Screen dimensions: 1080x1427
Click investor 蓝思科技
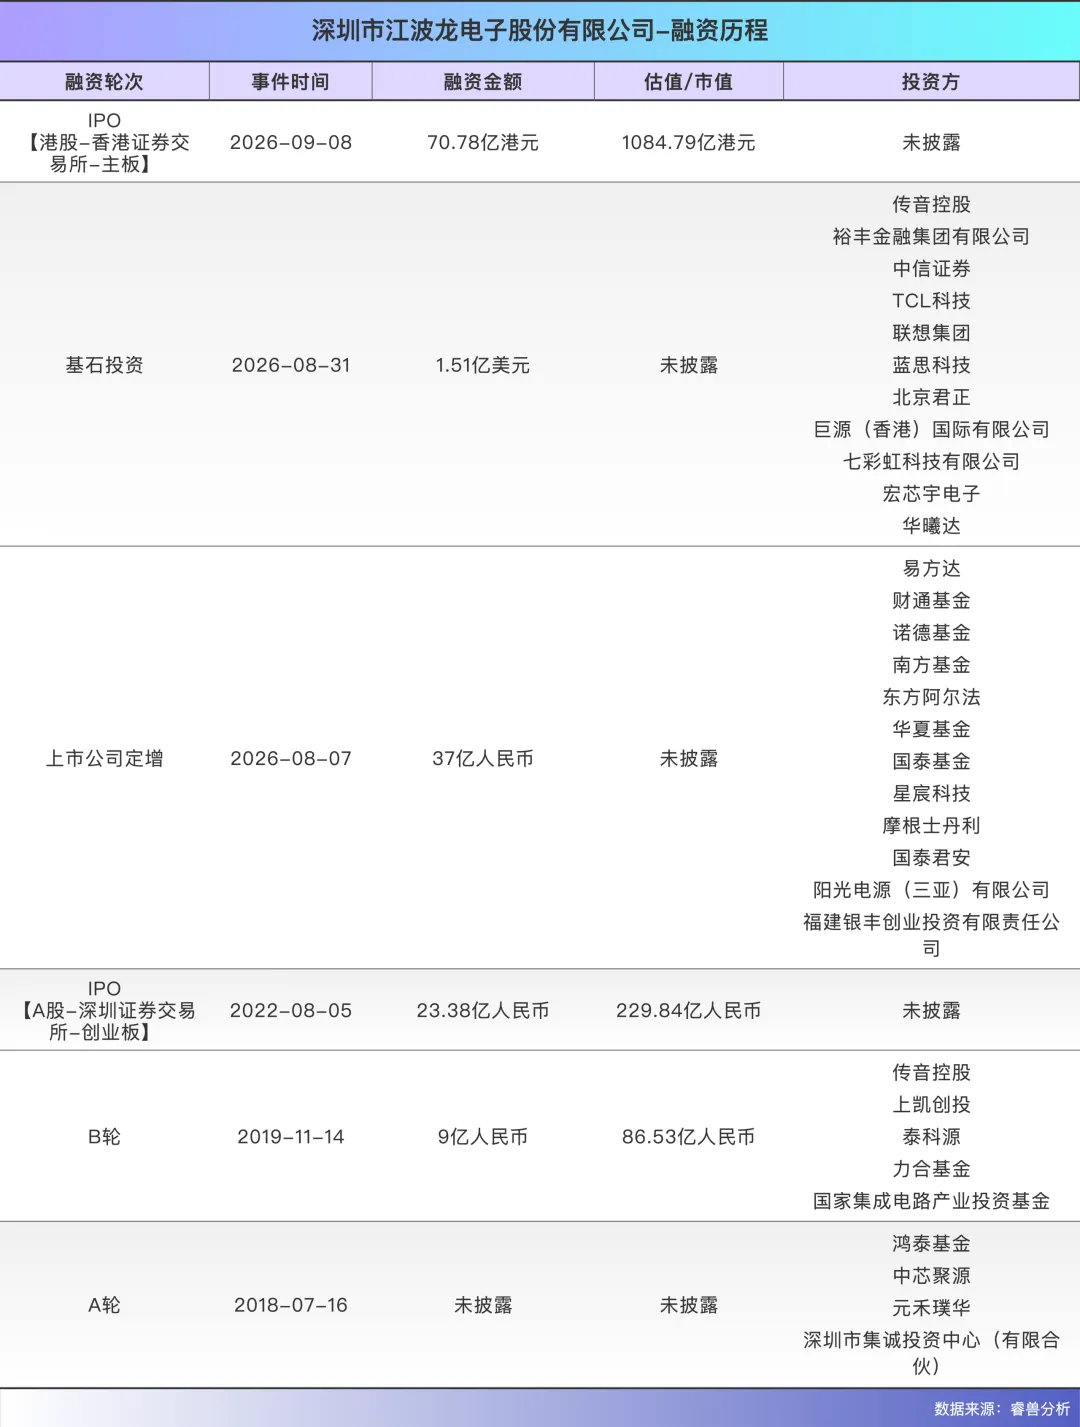coord(931,365)
